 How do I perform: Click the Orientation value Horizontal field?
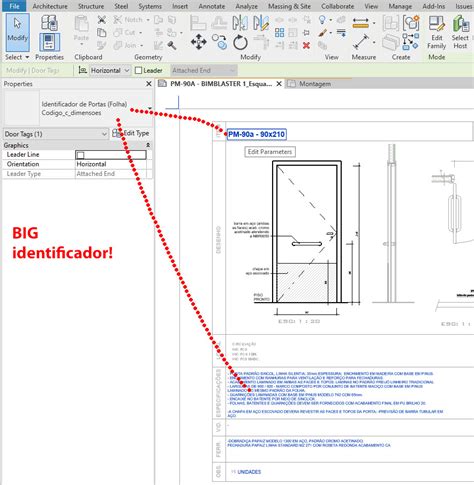click(111, 164)
